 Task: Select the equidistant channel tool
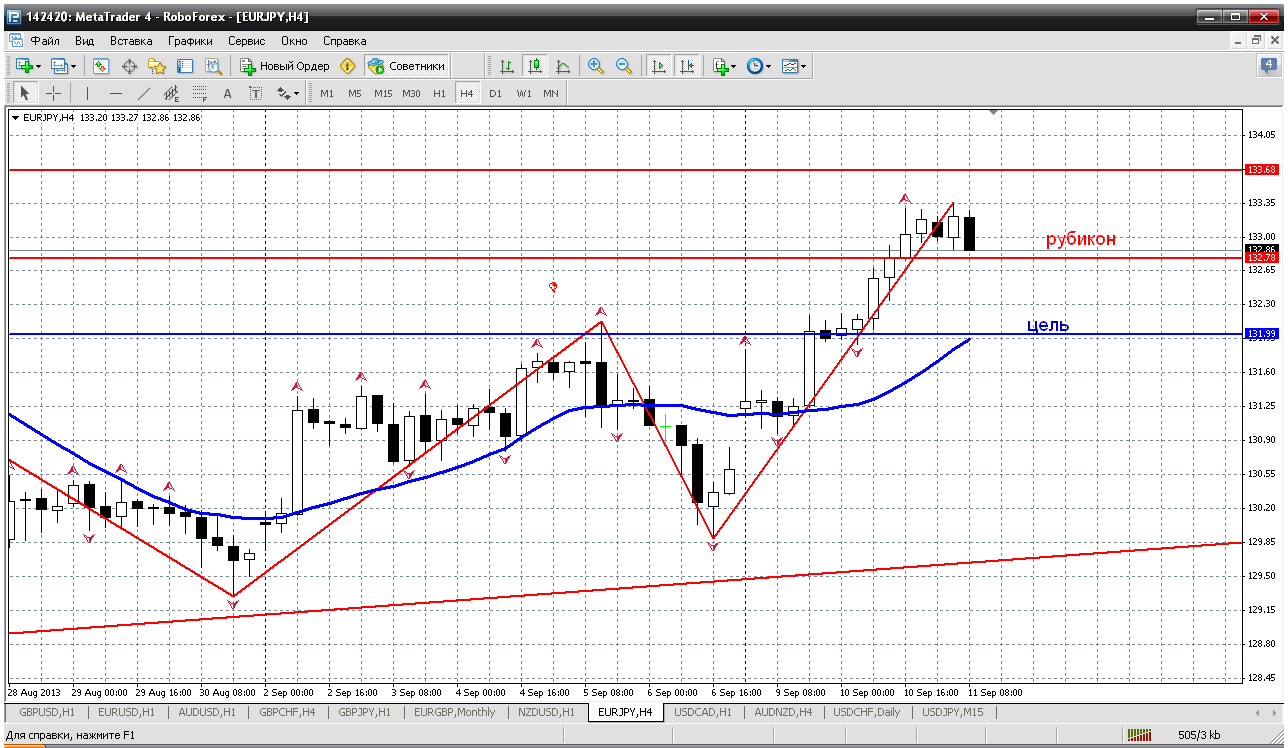click(171, 93)
